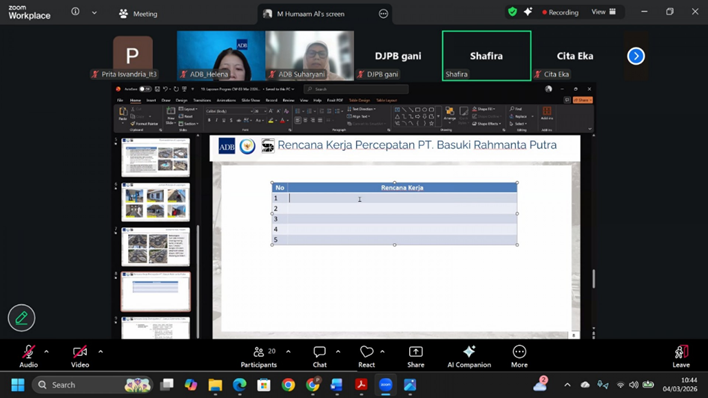Open the Zoom Participants panel

[259, 356]
